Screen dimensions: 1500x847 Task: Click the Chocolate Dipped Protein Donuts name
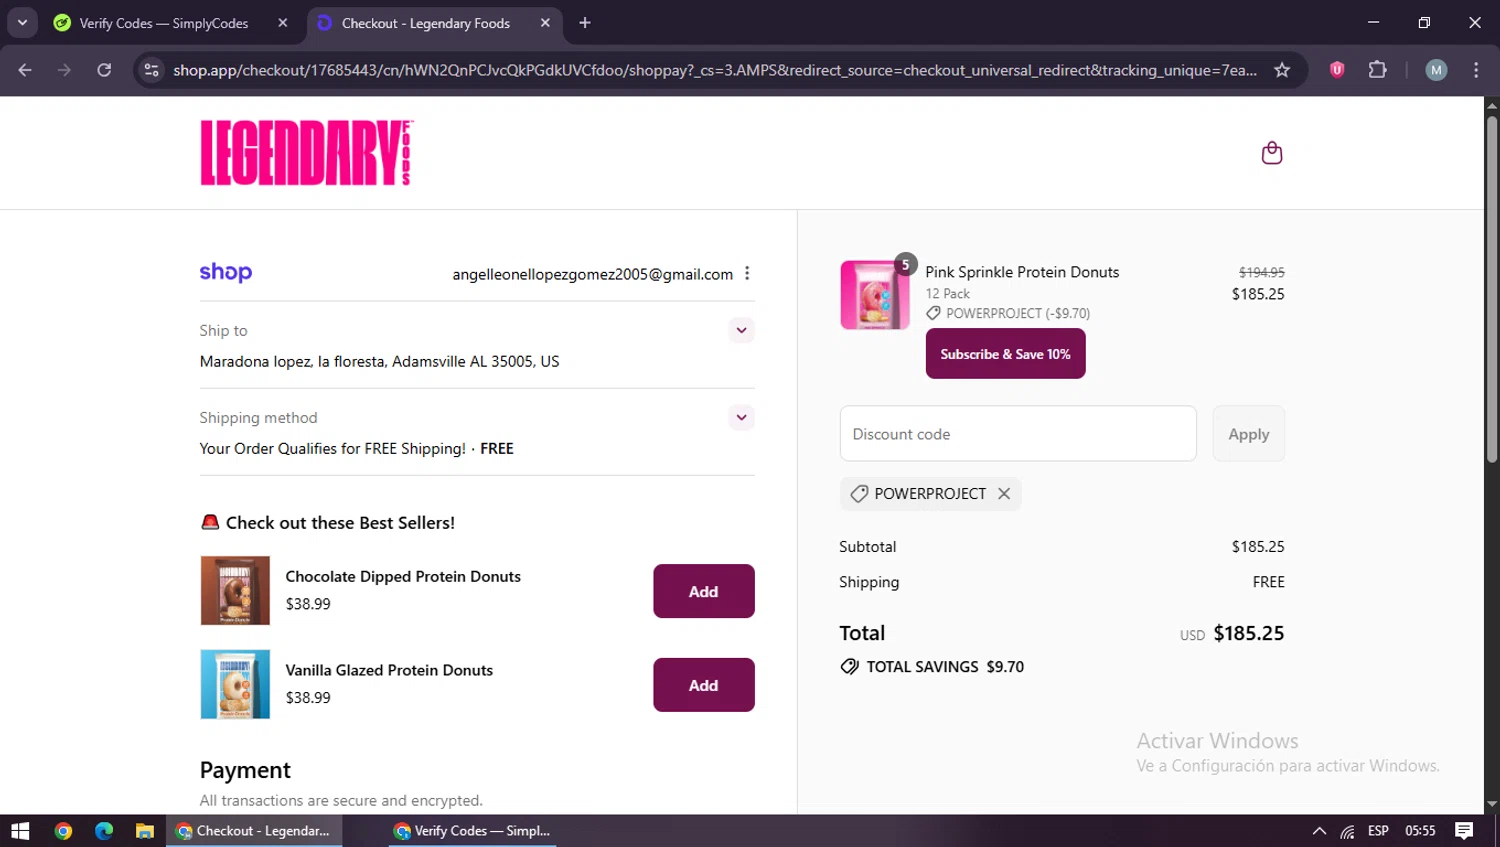pyautogui.click(x=403, y=576)
